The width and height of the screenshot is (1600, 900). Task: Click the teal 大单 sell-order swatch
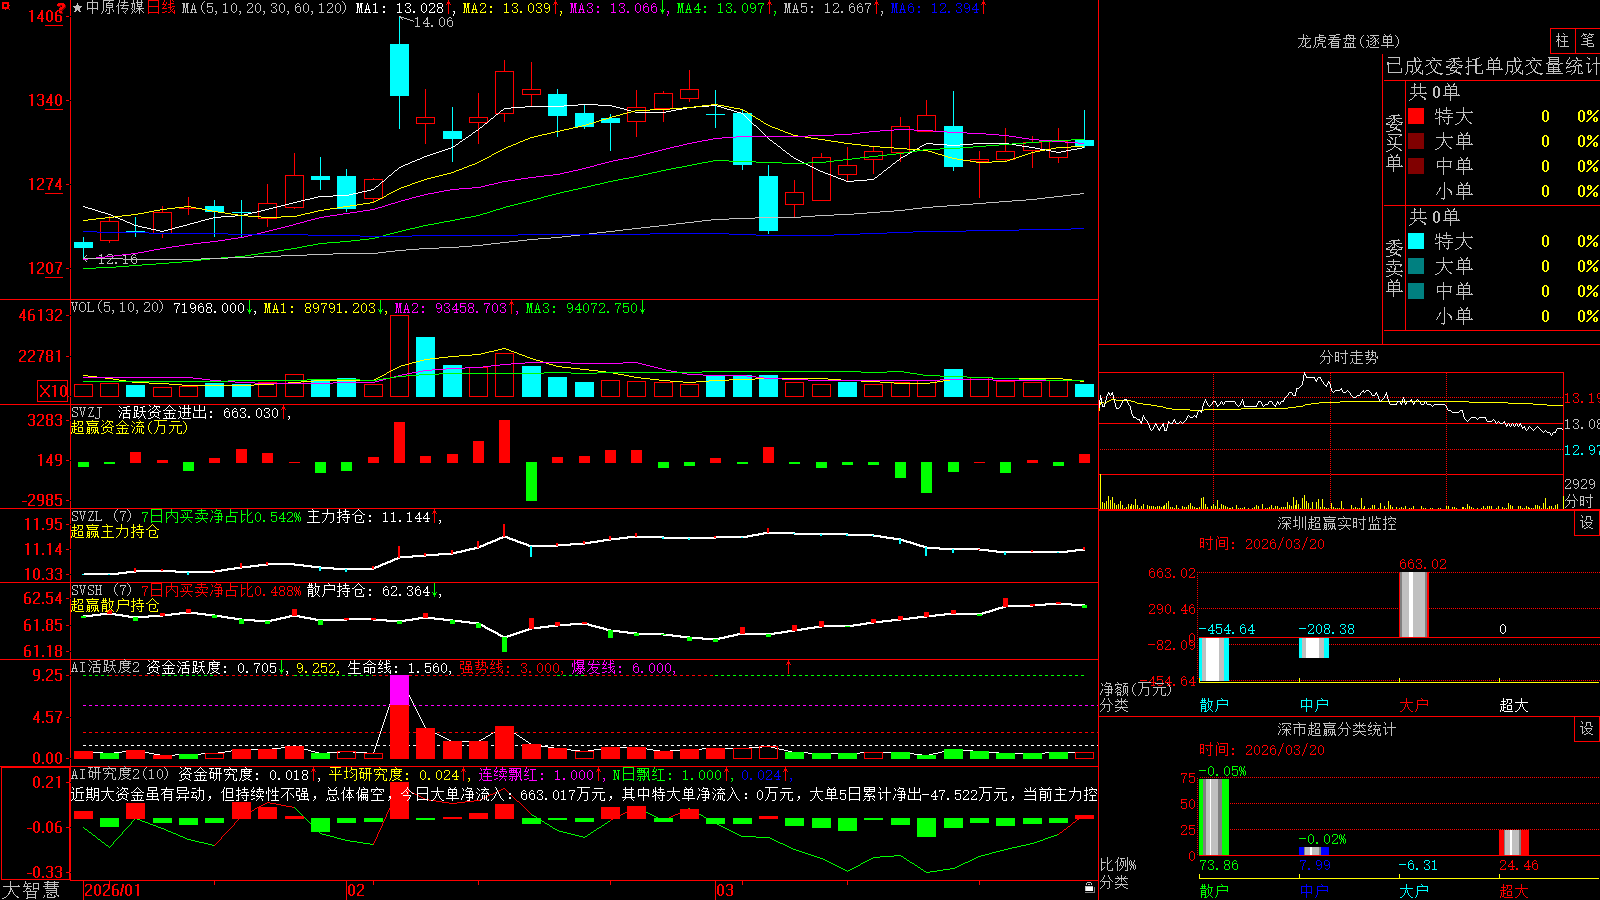tap(1416, 266)
